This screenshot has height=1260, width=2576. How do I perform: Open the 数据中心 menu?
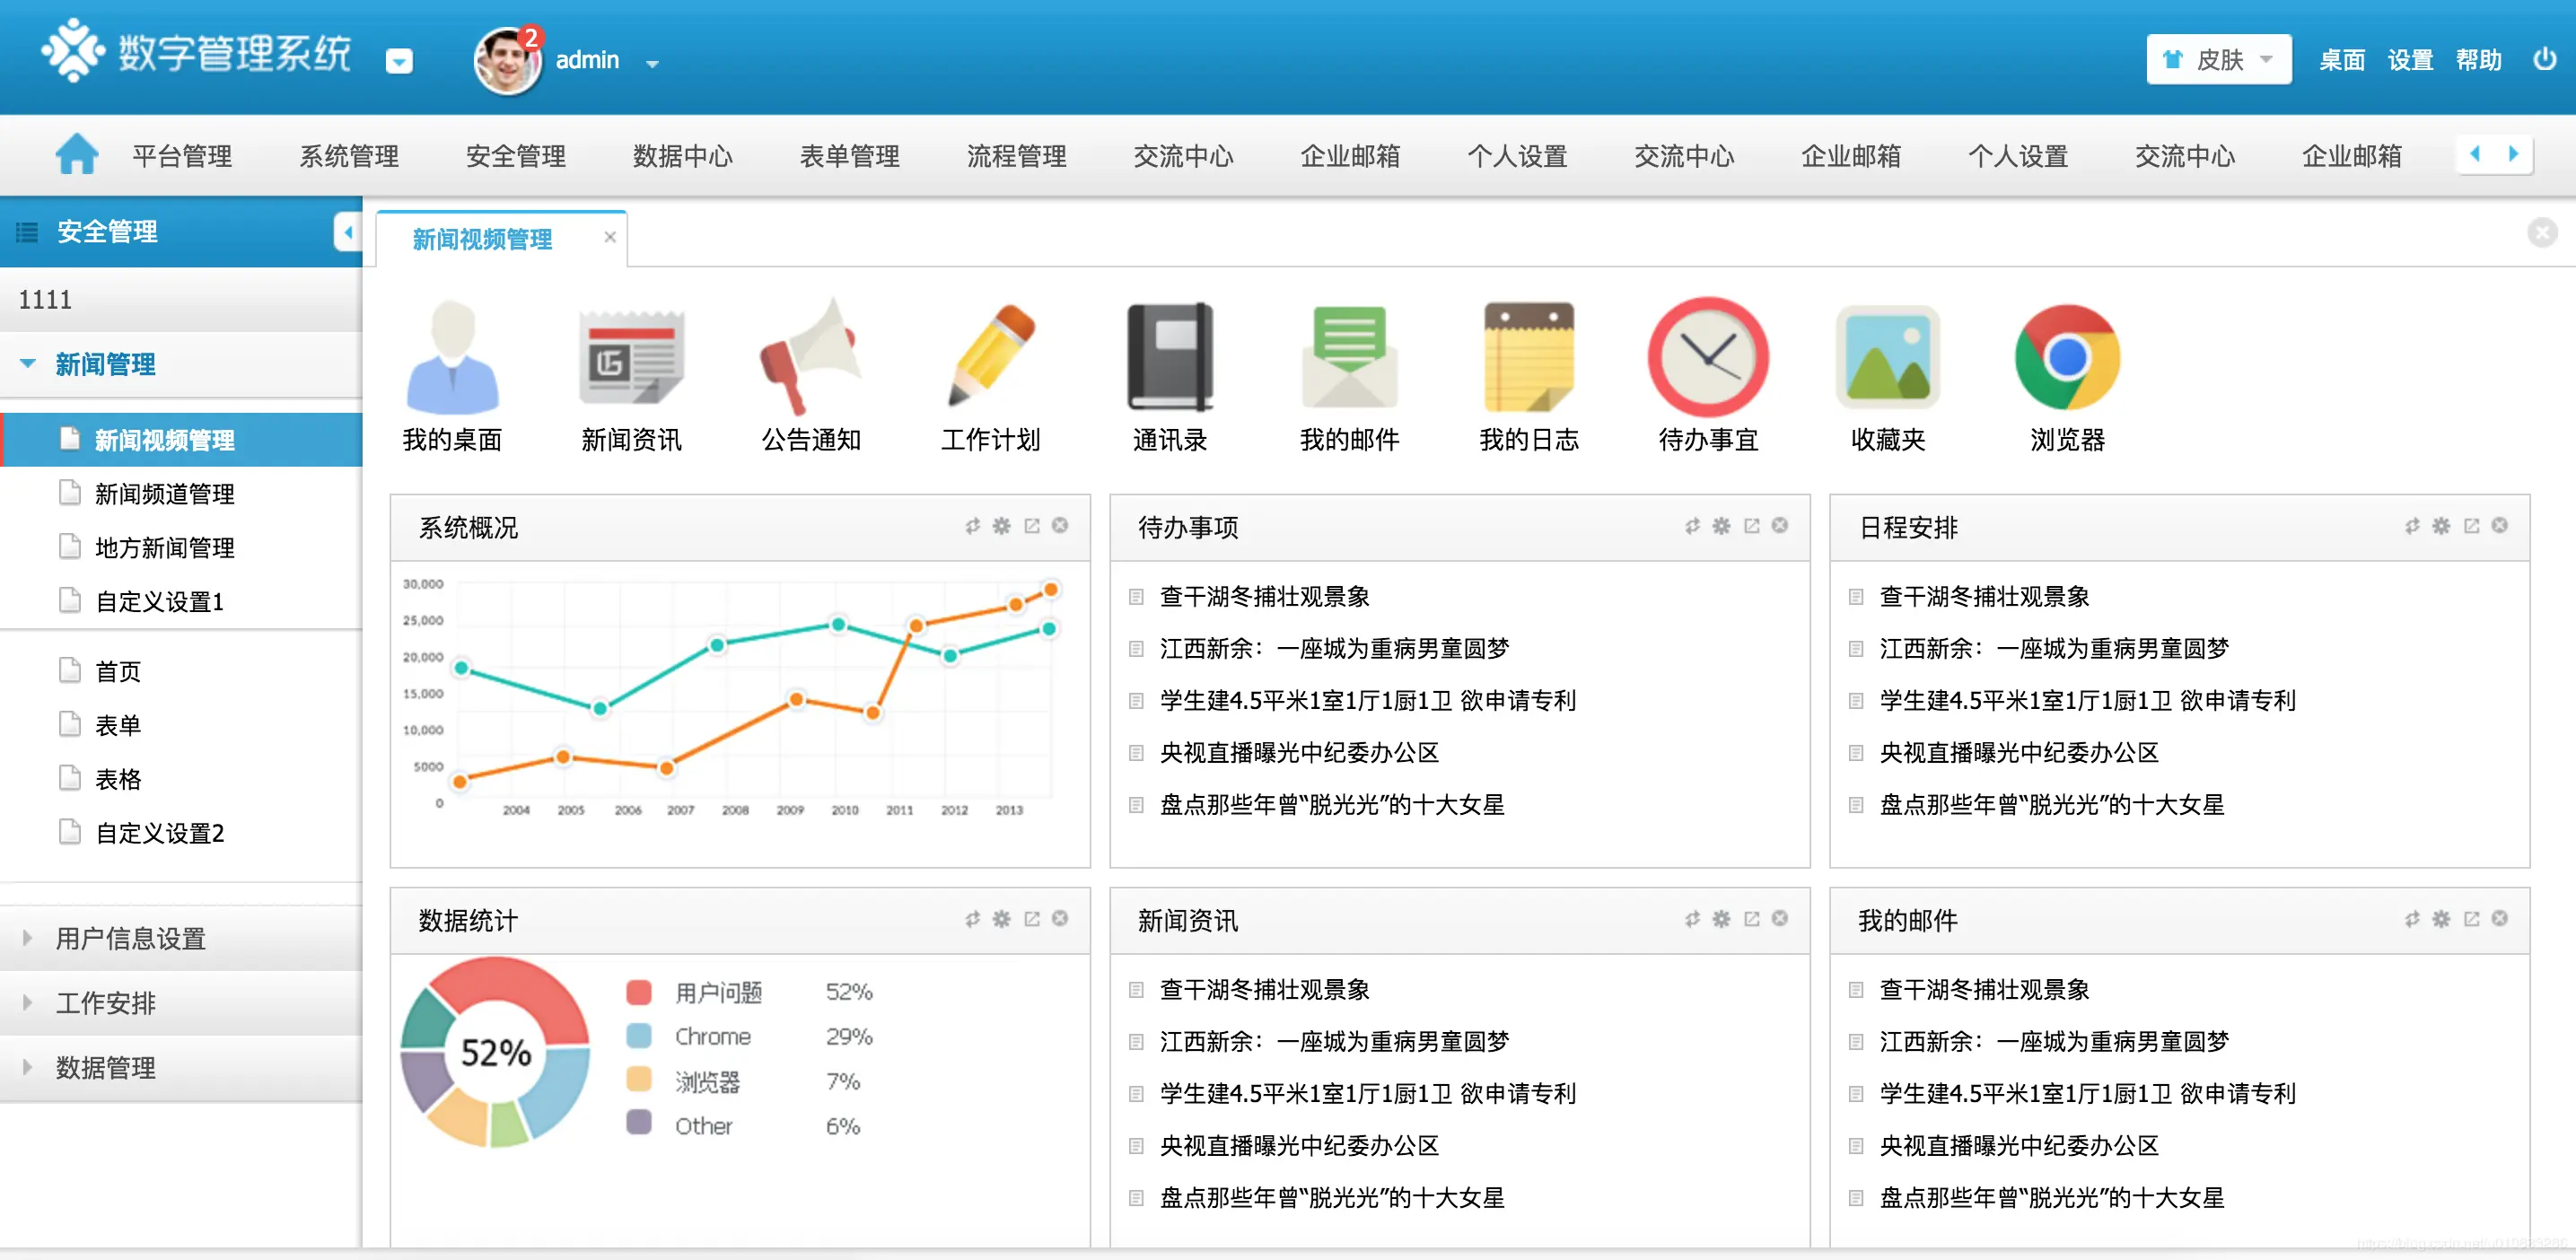[683, 155]
